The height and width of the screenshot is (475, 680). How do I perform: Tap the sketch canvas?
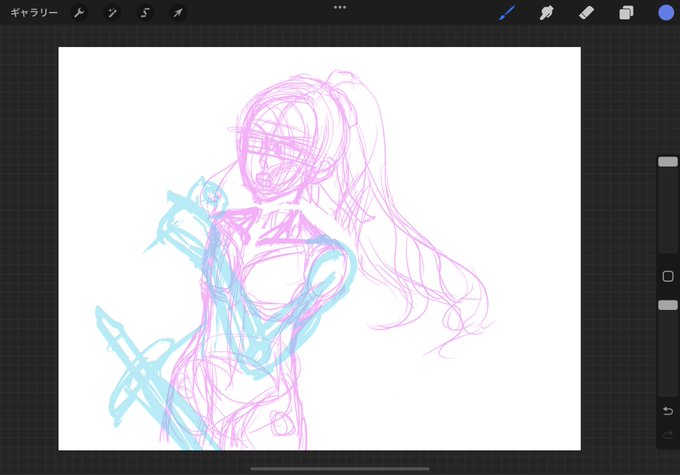320,249
